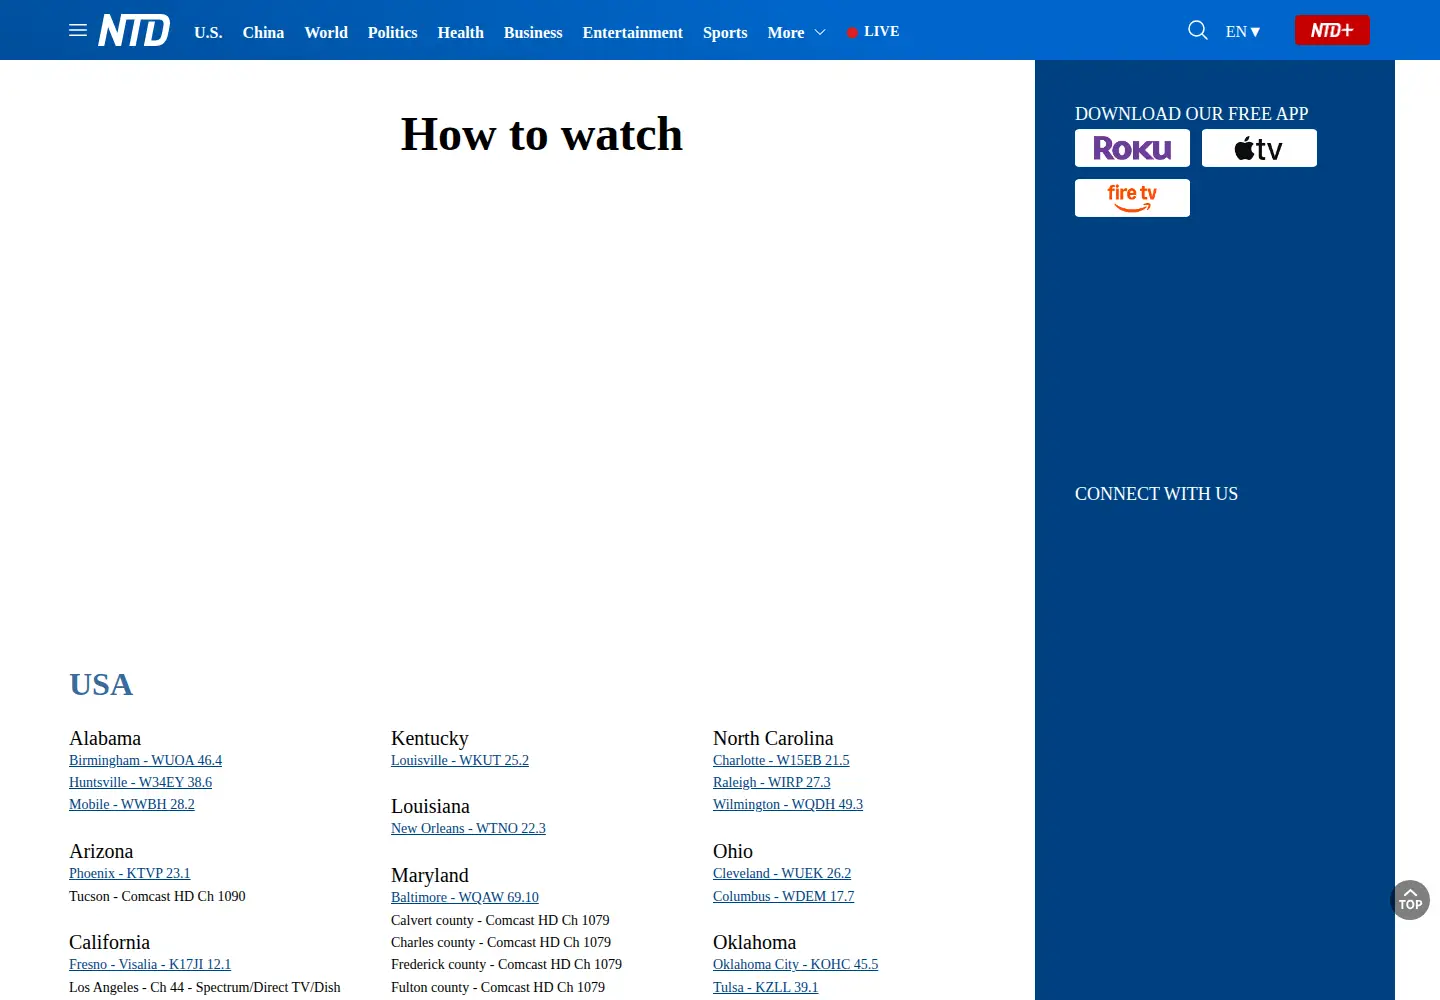Open the World section
Screen dimensions: 1440x1000
pyautogui.click(x=326, y=33)
